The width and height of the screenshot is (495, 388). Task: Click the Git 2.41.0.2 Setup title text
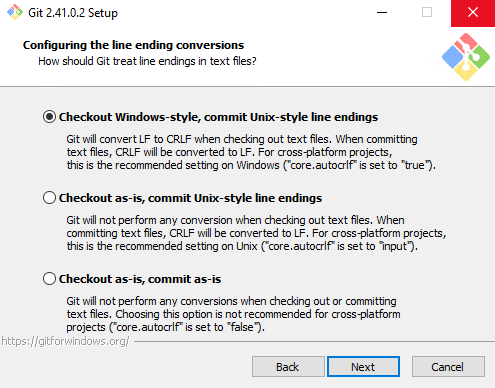tap(73, 13)
